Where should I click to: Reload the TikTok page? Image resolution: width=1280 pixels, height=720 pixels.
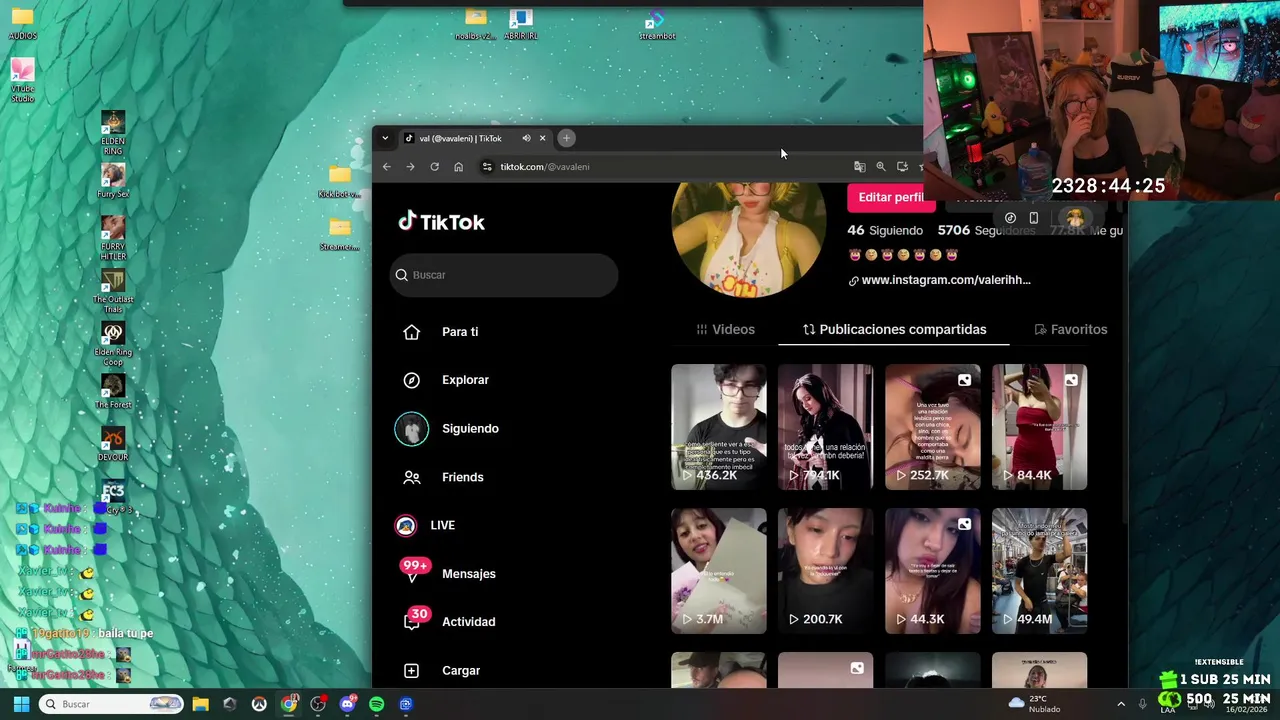pos(434,167)
